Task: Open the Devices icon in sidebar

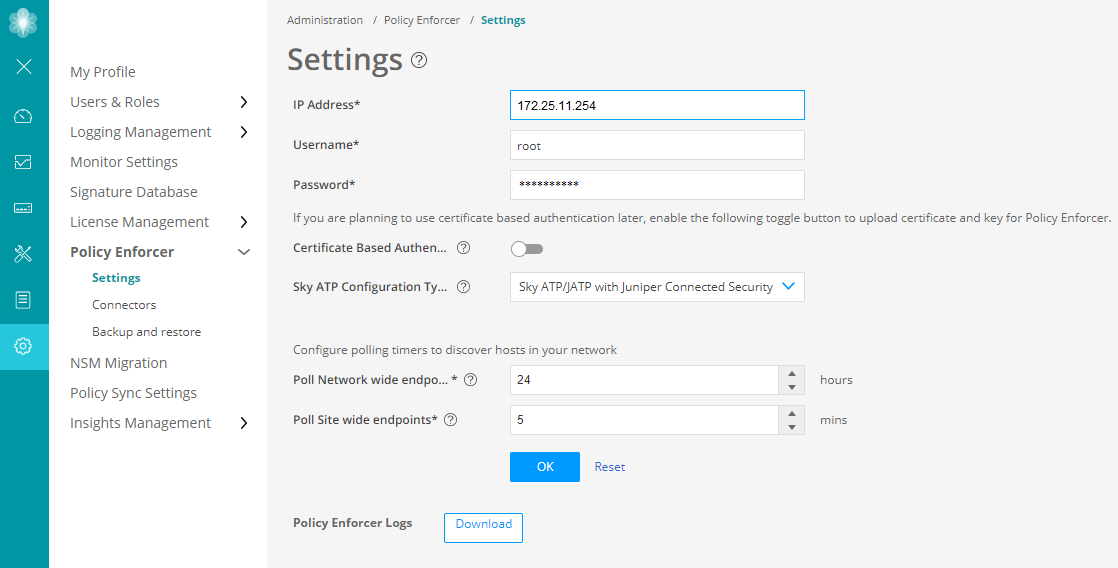Action: pos(24,208)
